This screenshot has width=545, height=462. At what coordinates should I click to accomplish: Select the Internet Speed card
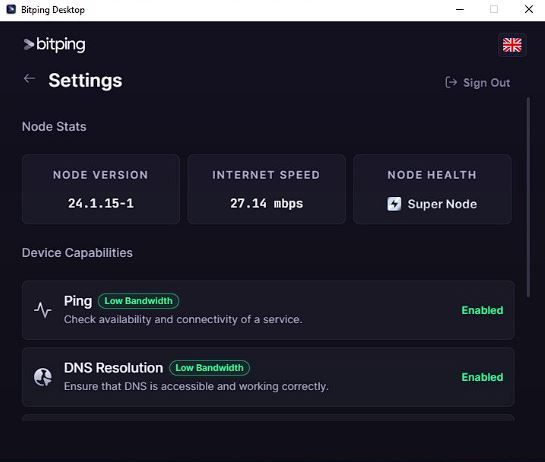[266, 189]
